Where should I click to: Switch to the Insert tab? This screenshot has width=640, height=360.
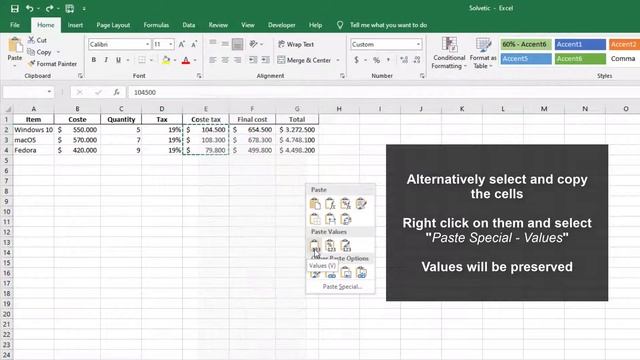coord(75,25)
